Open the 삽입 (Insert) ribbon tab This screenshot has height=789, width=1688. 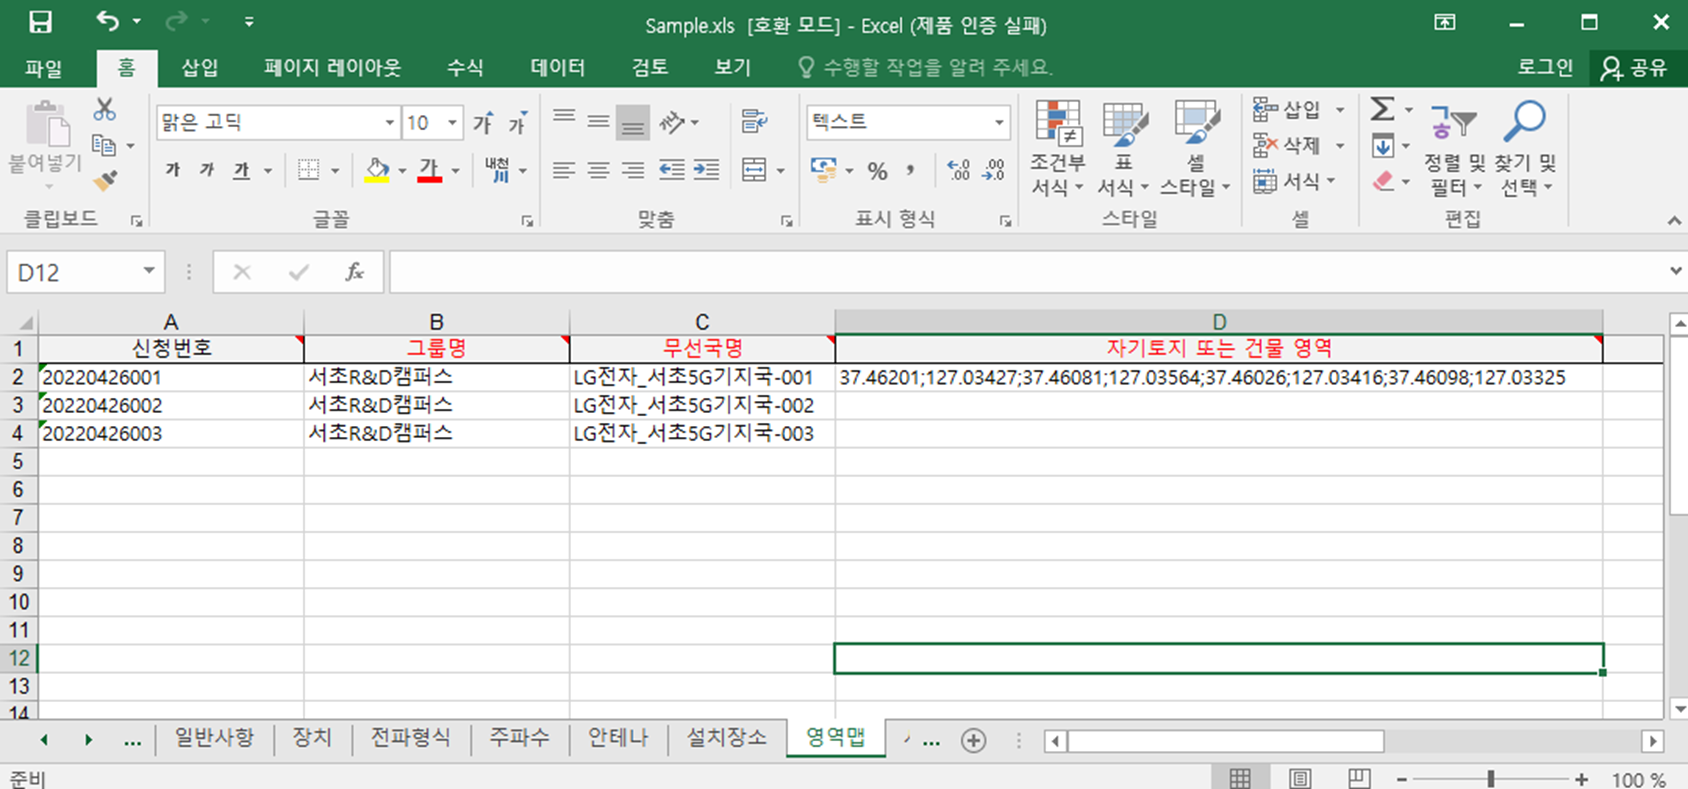(199, 67)
